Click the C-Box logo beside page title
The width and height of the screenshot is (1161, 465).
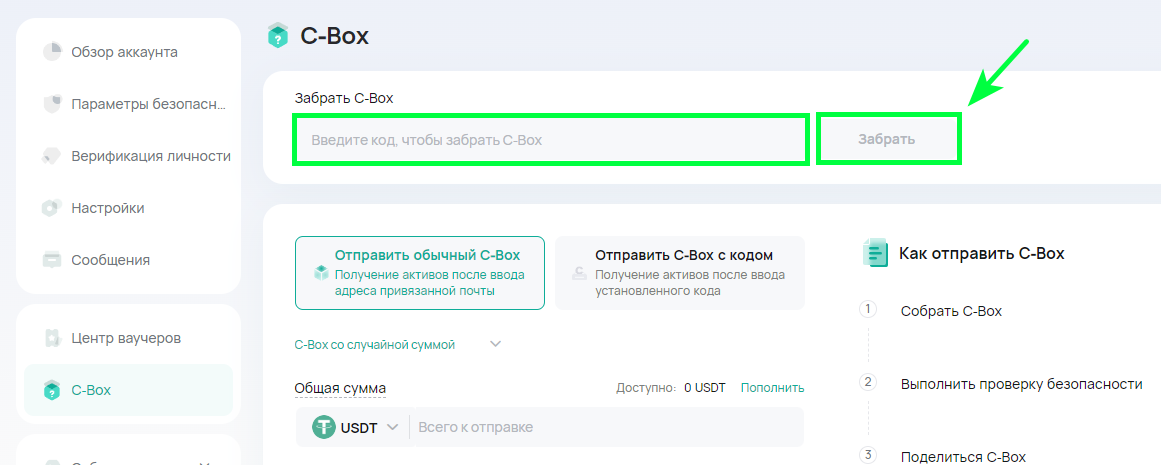pyautogui.click(x=277, y=36)
